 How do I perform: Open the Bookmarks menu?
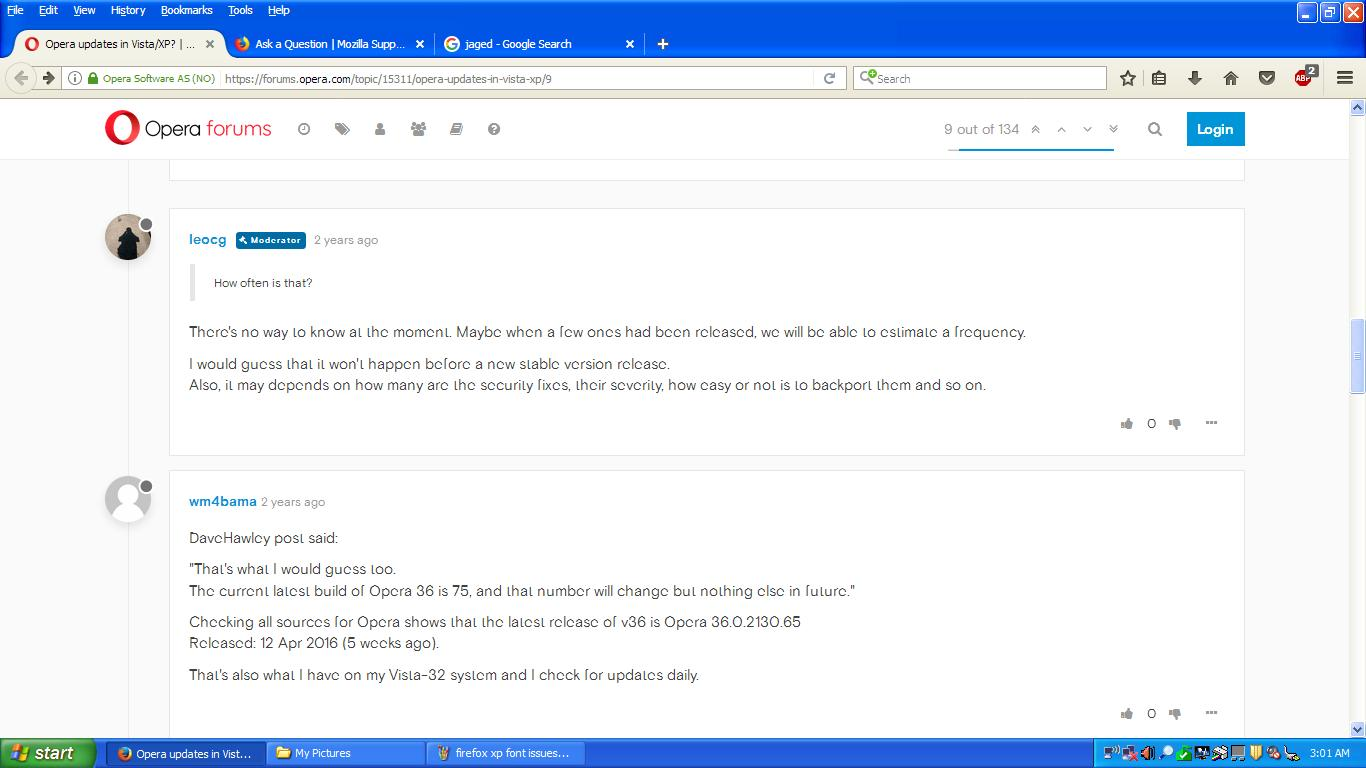[x=187, y=10]
